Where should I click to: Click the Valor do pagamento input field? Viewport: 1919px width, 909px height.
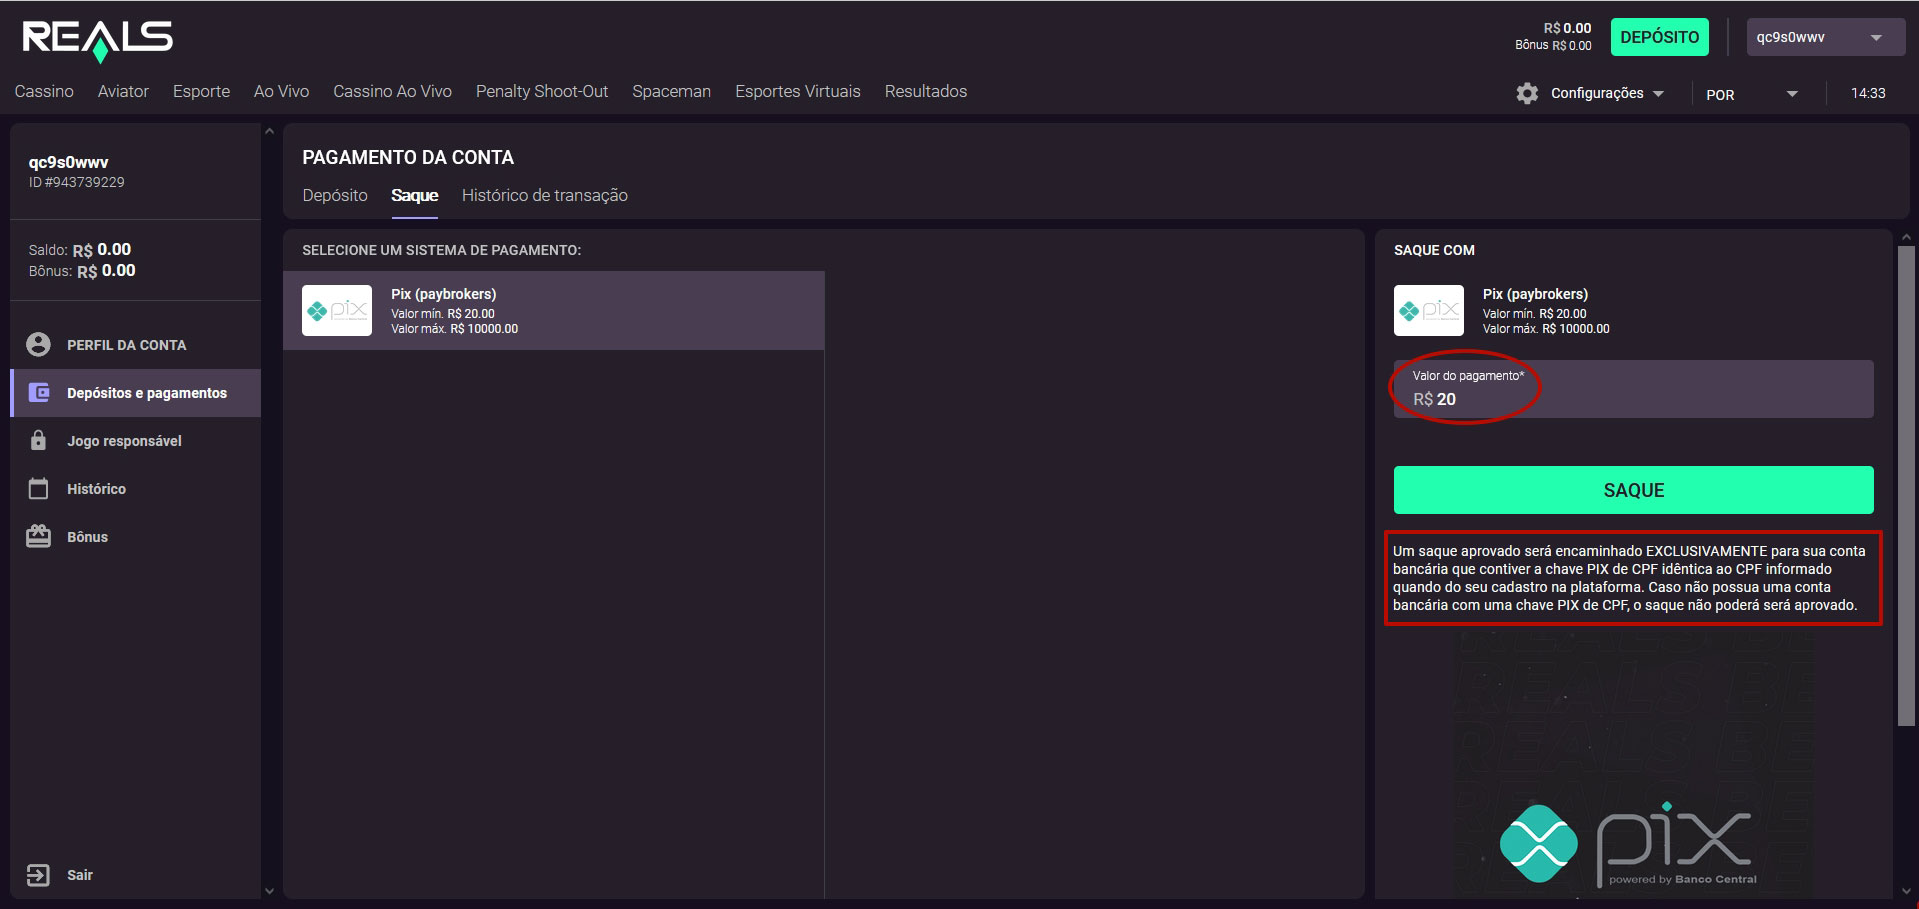click(x=1633, y=389)
